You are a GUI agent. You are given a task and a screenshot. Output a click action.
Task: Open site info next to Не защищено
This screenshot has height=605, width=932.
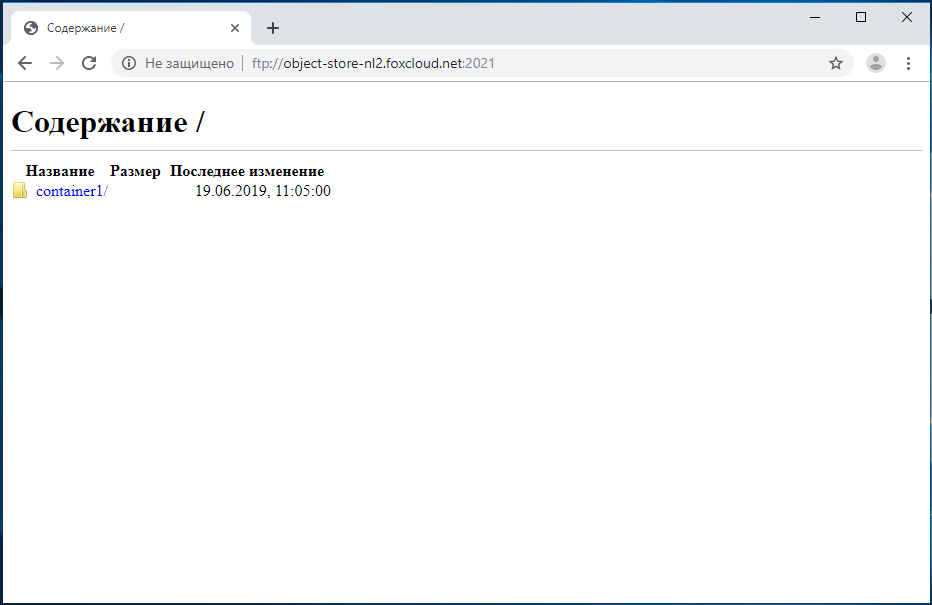click(129, 63)
